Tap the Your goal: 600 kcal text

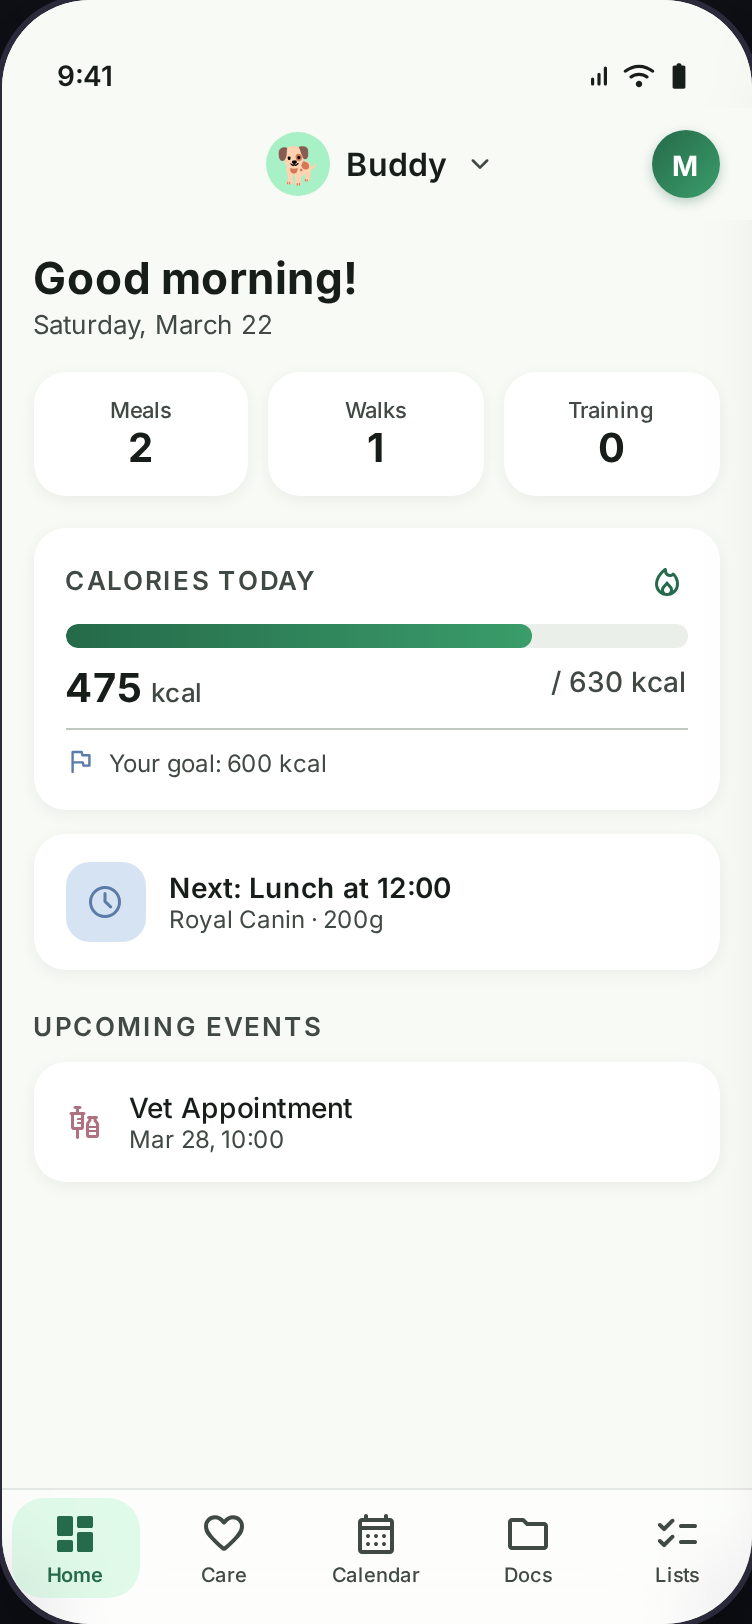218,764
